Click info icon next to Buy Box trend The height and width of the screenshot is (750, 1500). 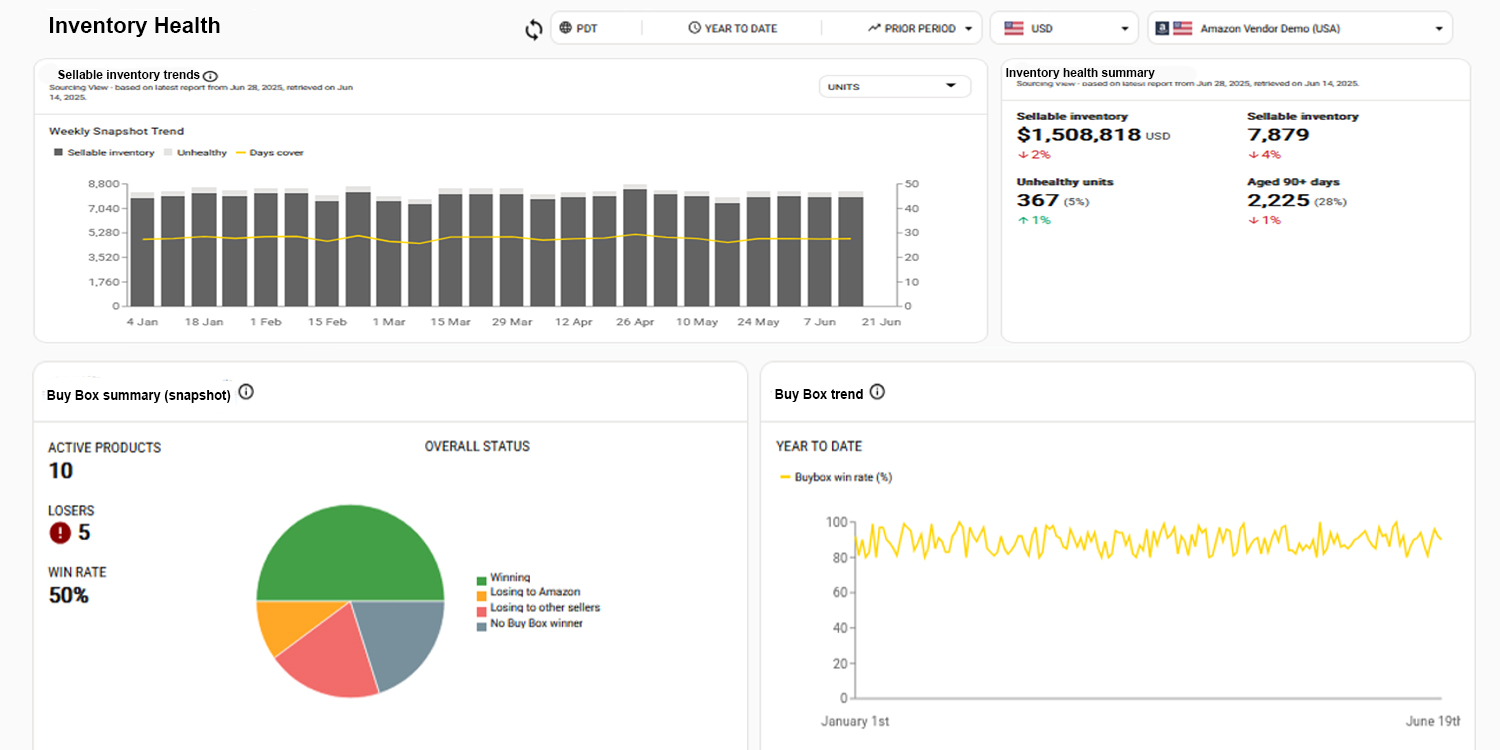click(877, 392)
